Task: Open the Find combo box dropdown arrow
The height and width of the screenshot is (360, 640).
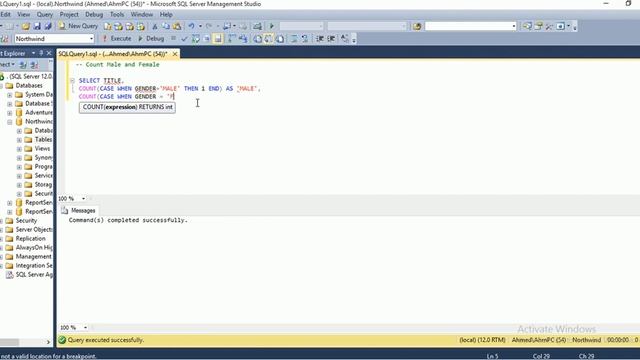Action: (x=513, y=26)
